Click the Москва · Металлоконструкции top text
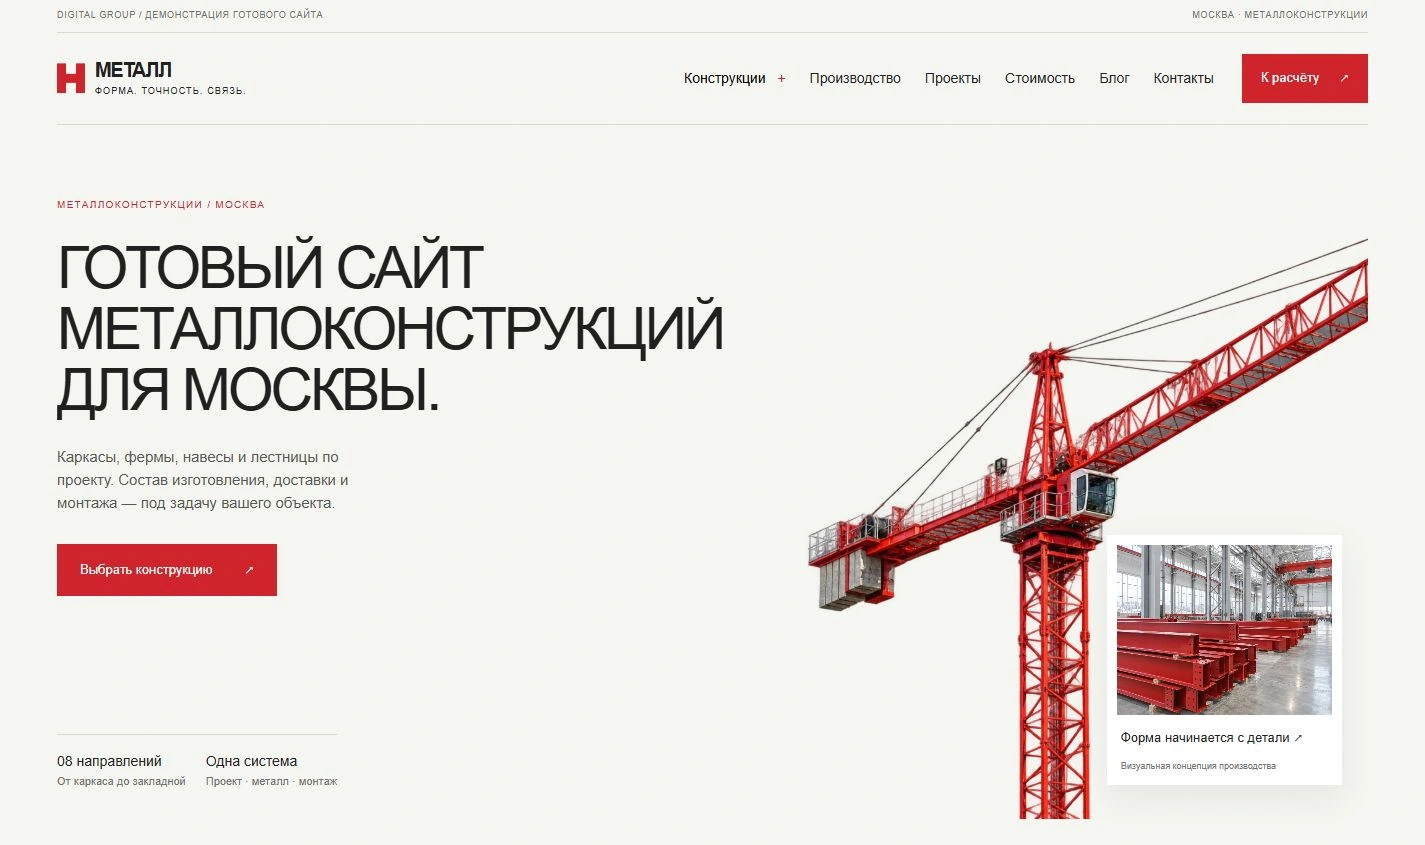This screenshot has height=845, width=1425. (x=1279, y=15)
